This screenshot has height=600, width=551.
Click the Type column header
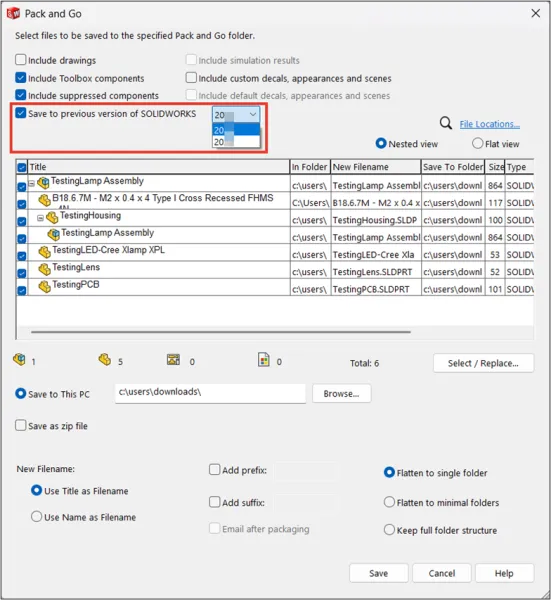(x=519, y=167)
